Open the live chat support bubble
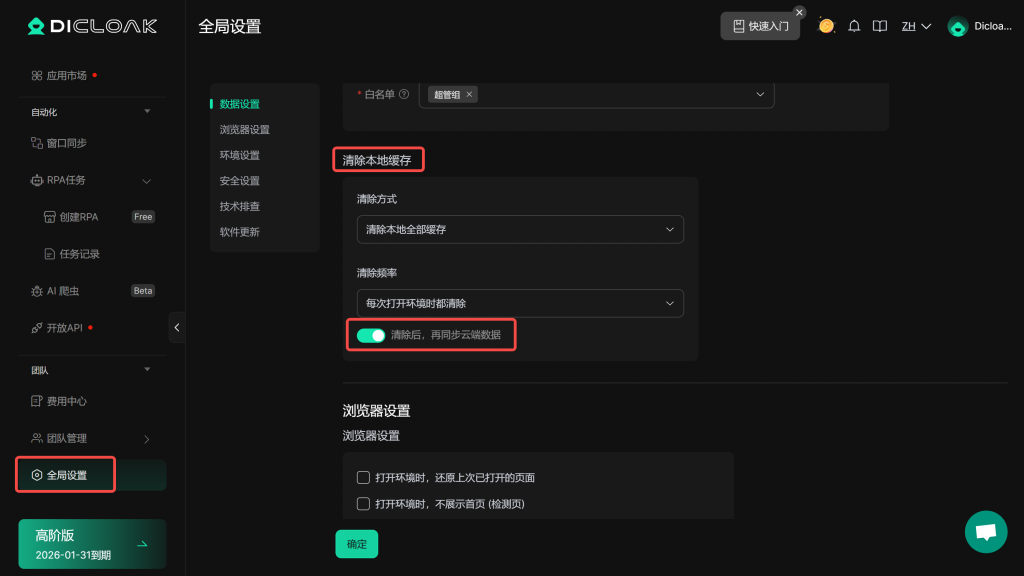The height and width of the screenshot is (576, 1024). point(985,531)
